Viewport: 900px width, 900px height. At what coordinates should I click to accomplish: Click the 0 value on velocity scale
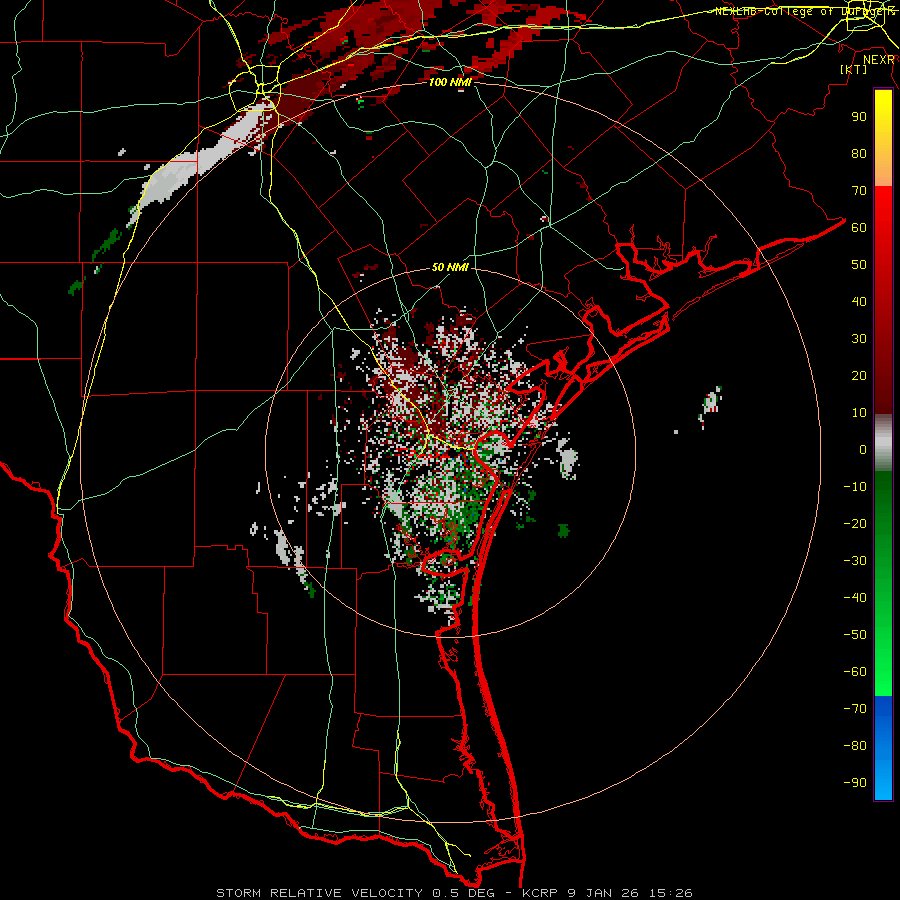pyautogui.click(x=863, y=450)
